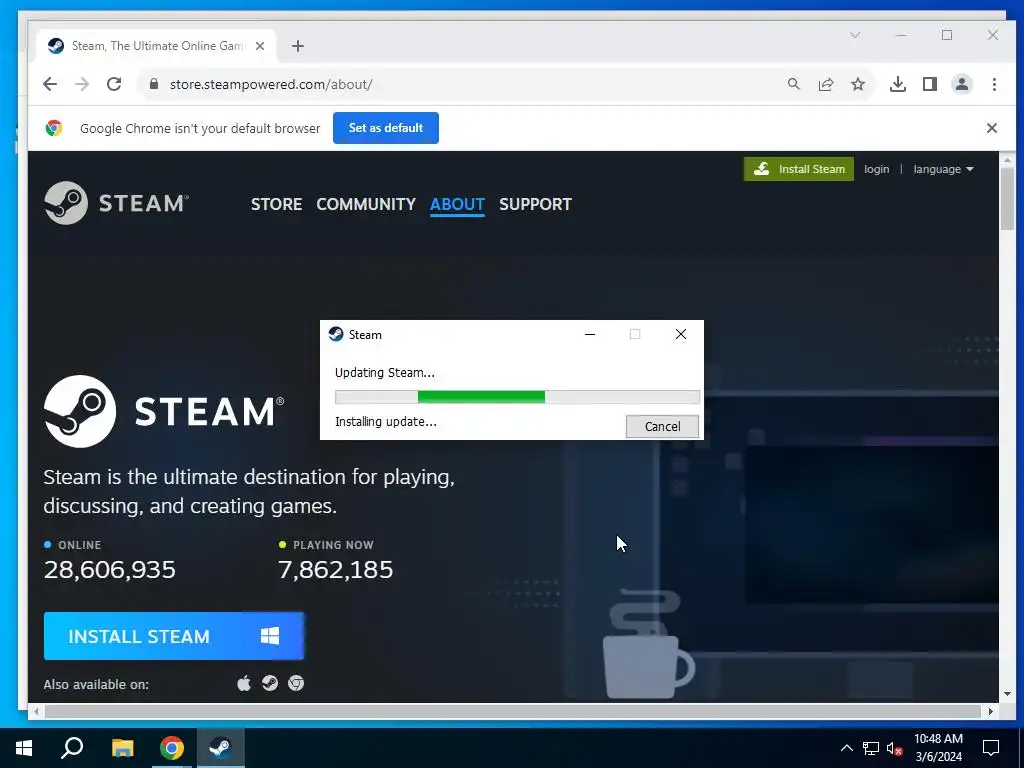Viewport: 1024px width, 768px height.
Task: Open Chrome downloads icon
Action: tap(898, 84)
